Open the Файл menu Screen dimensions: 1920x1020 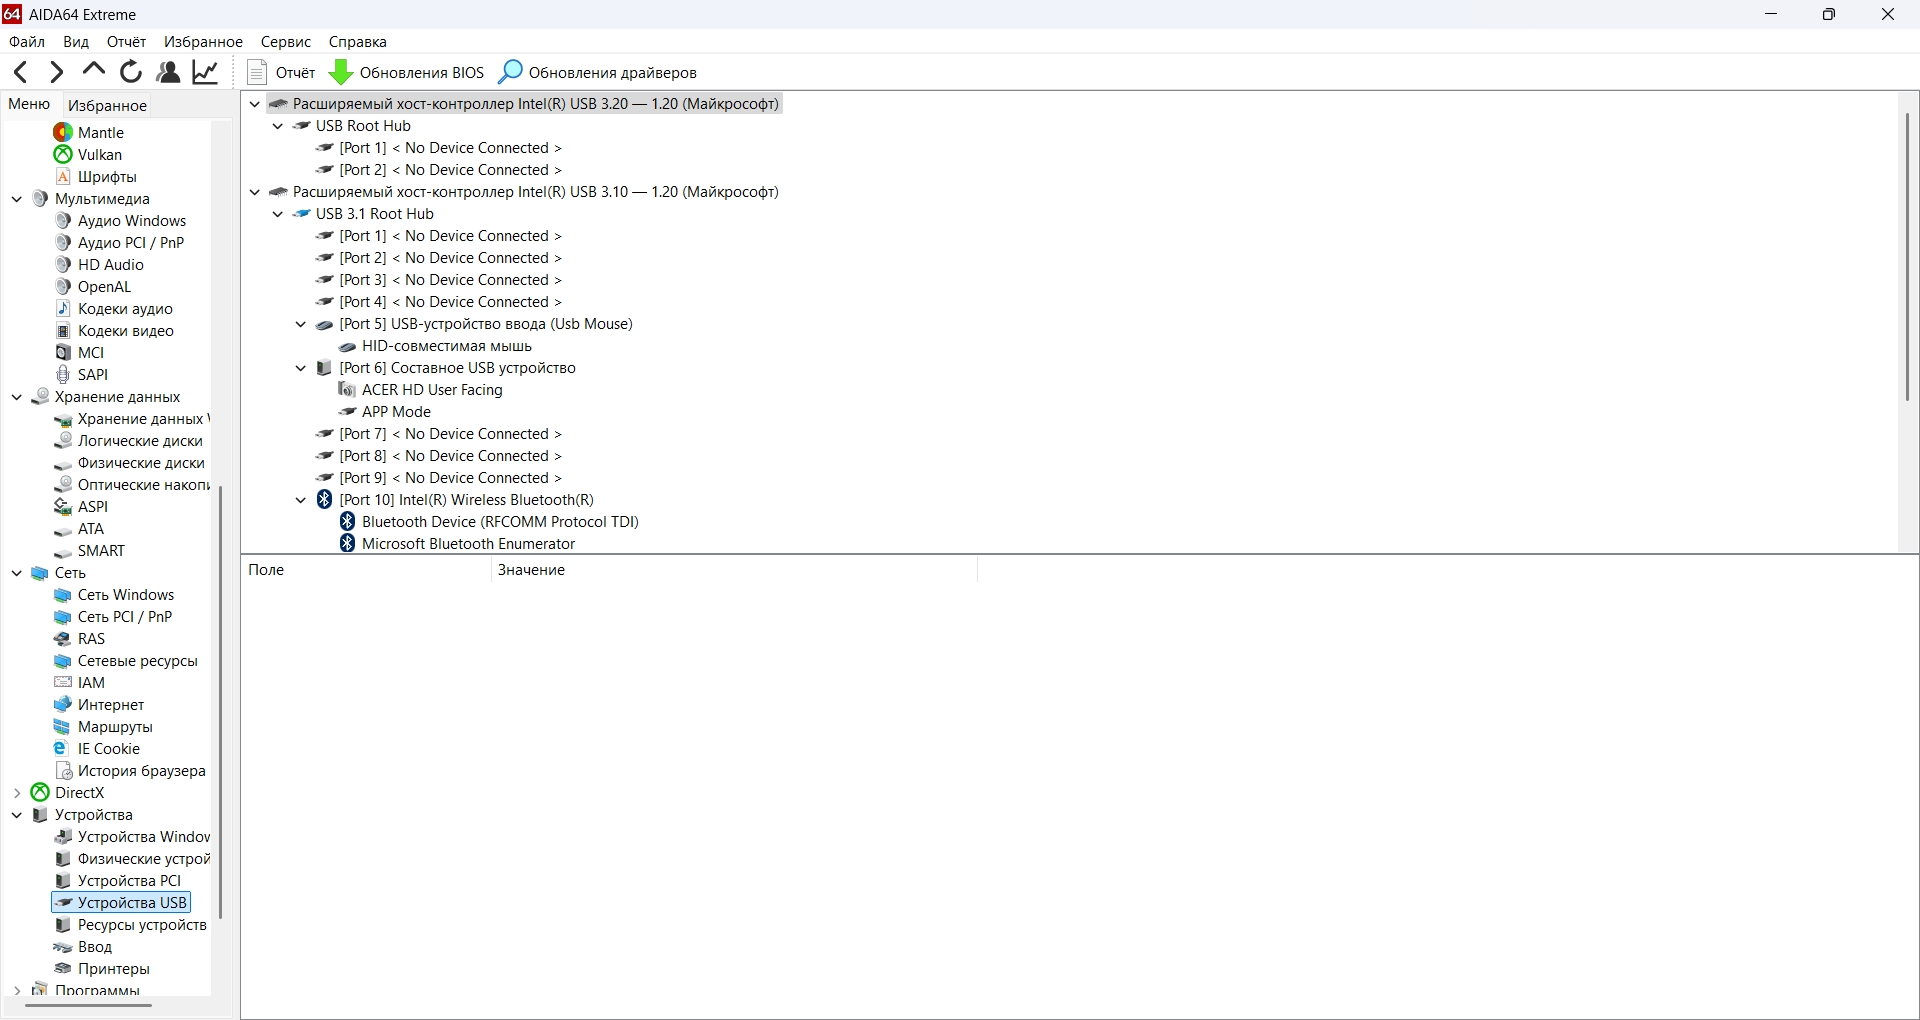(27, 42)
